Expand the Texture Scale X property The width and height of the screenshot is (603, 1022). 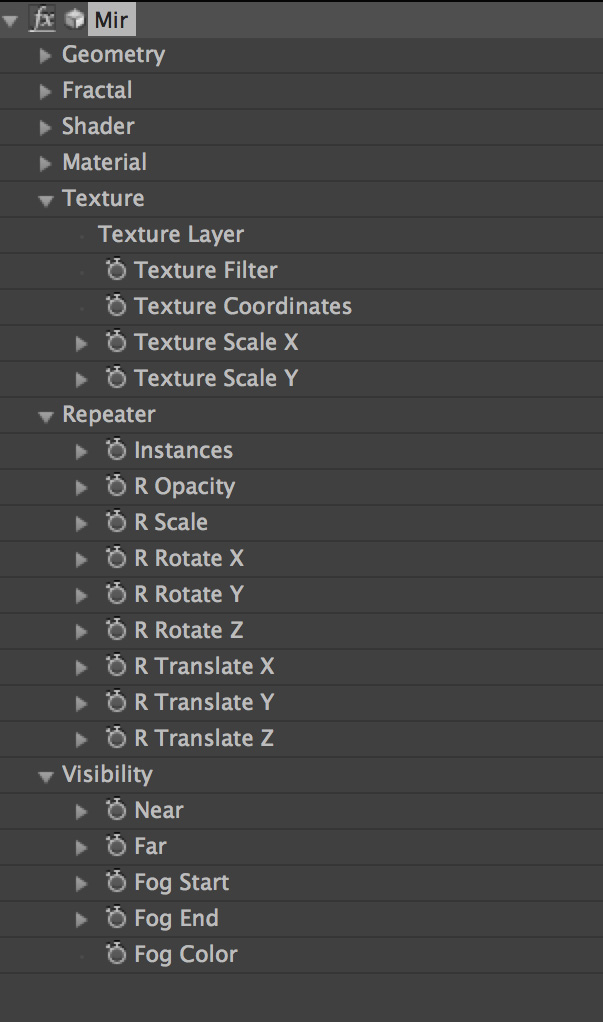[x=81, y=343]
